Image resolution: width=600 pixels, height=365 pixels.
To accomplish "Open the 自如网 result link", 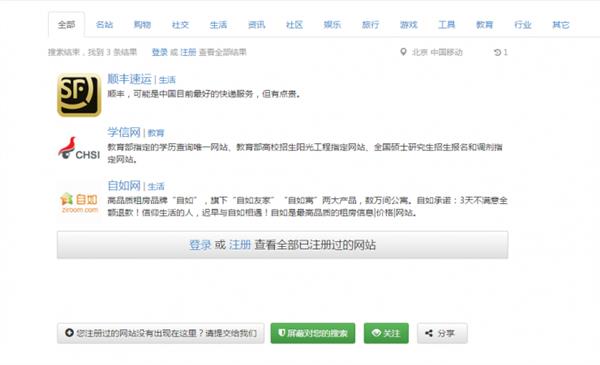I will 124,186.
